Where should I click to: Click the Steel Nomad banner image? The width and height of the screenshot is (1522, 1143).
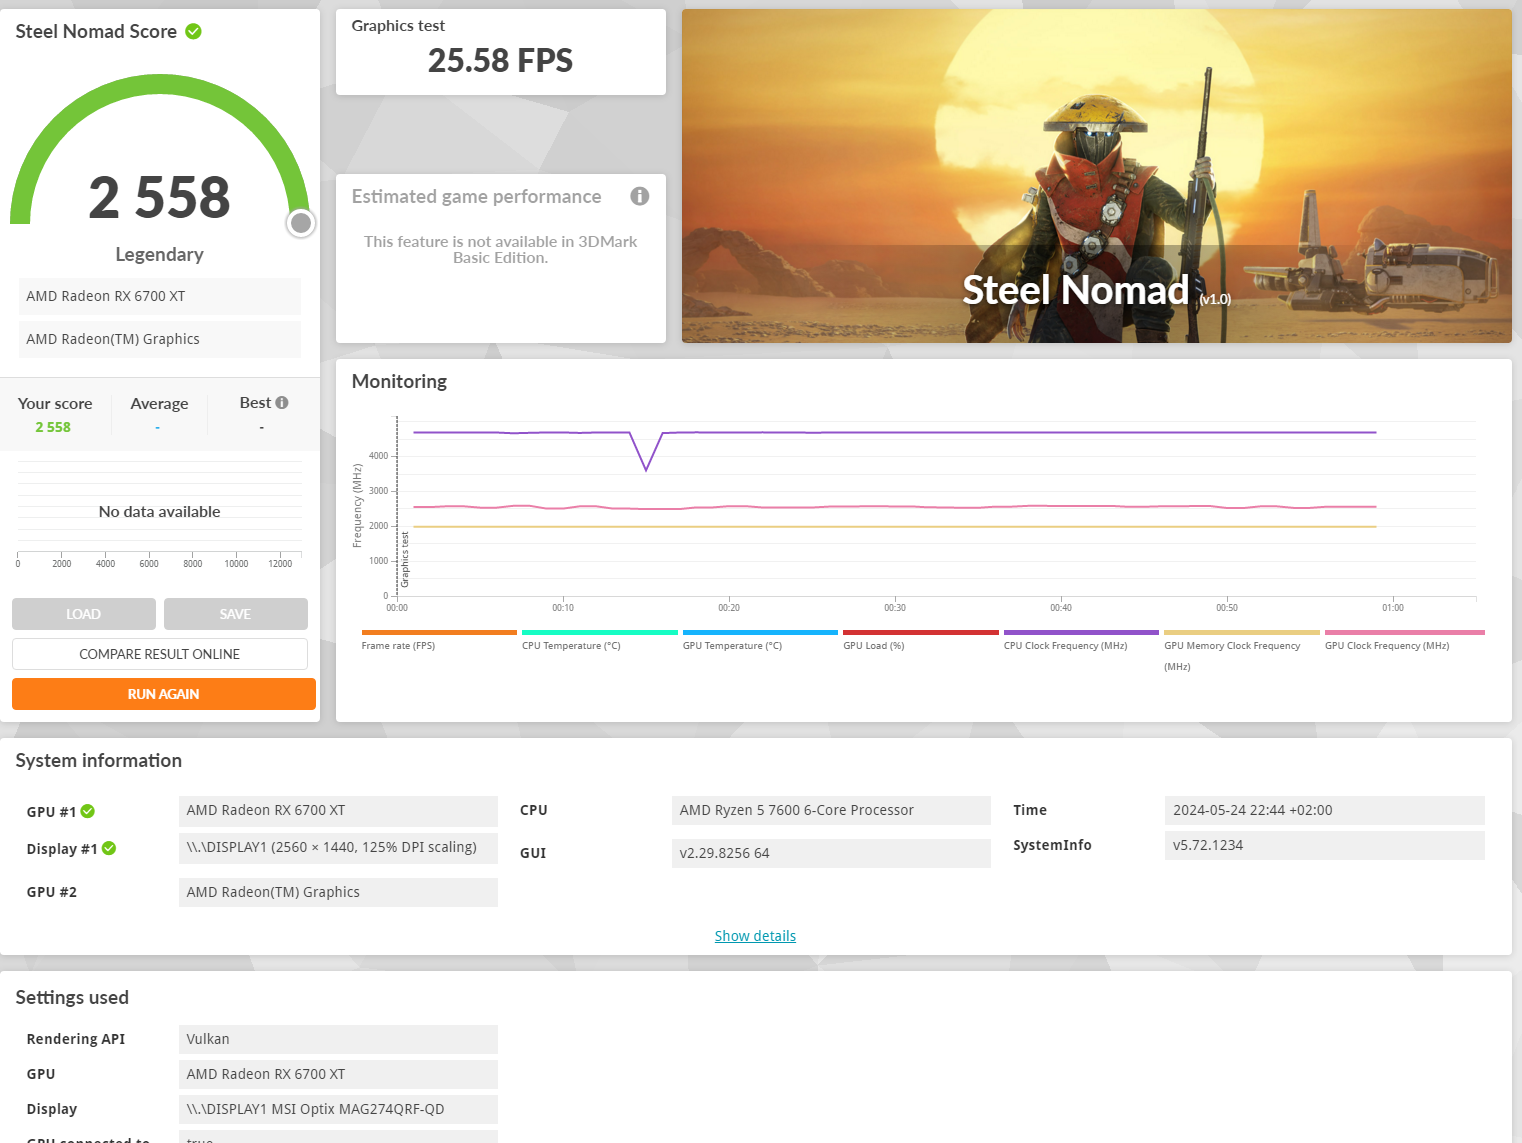[x=1097, y=176]
